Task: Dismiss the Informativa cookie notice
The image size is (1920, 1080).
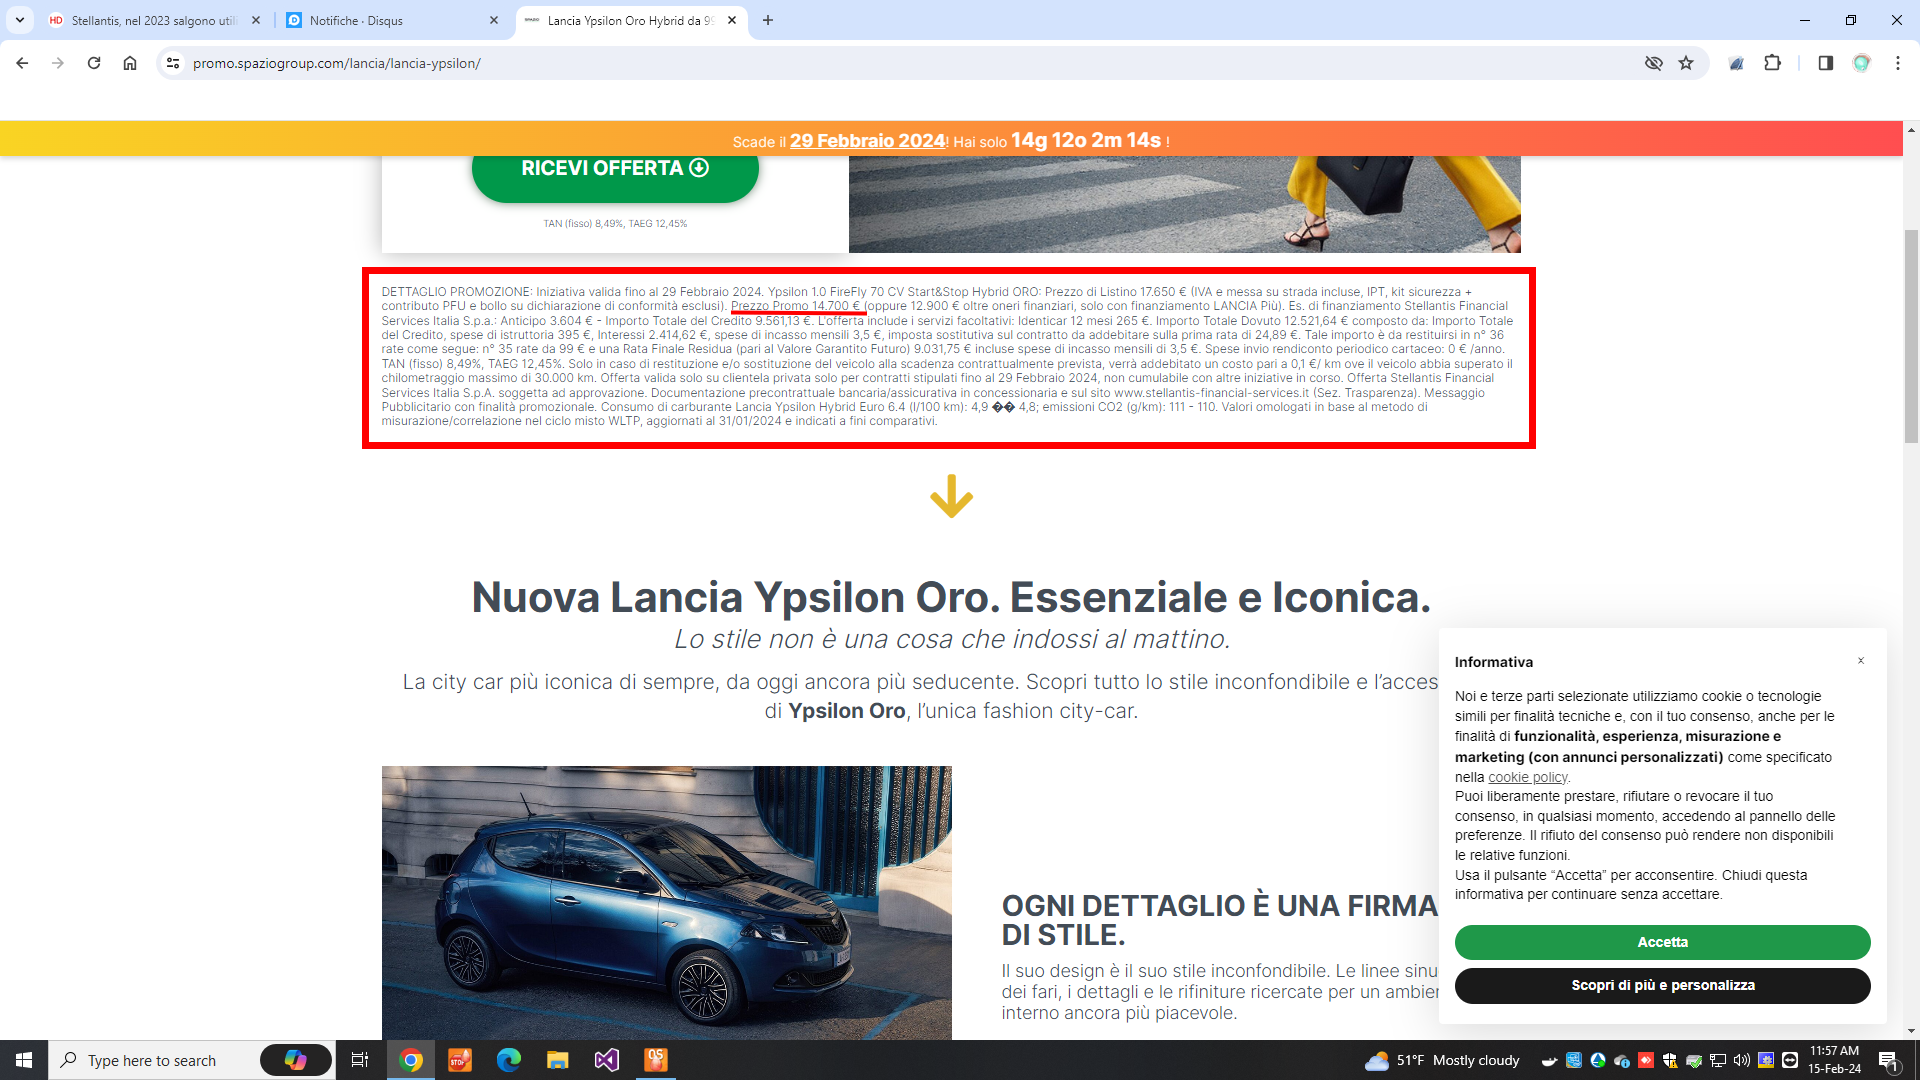Action: [1861, 660]
